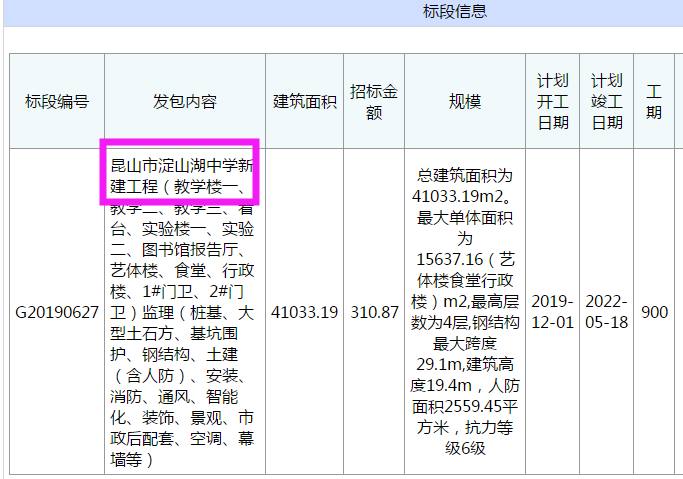Image resolution: width=683 pixels, height=479 pixels.
Task: Click the 昆山市淀山湖中学新建工程 contract content text
Action: pyautogui.click(x=182, y=176)
